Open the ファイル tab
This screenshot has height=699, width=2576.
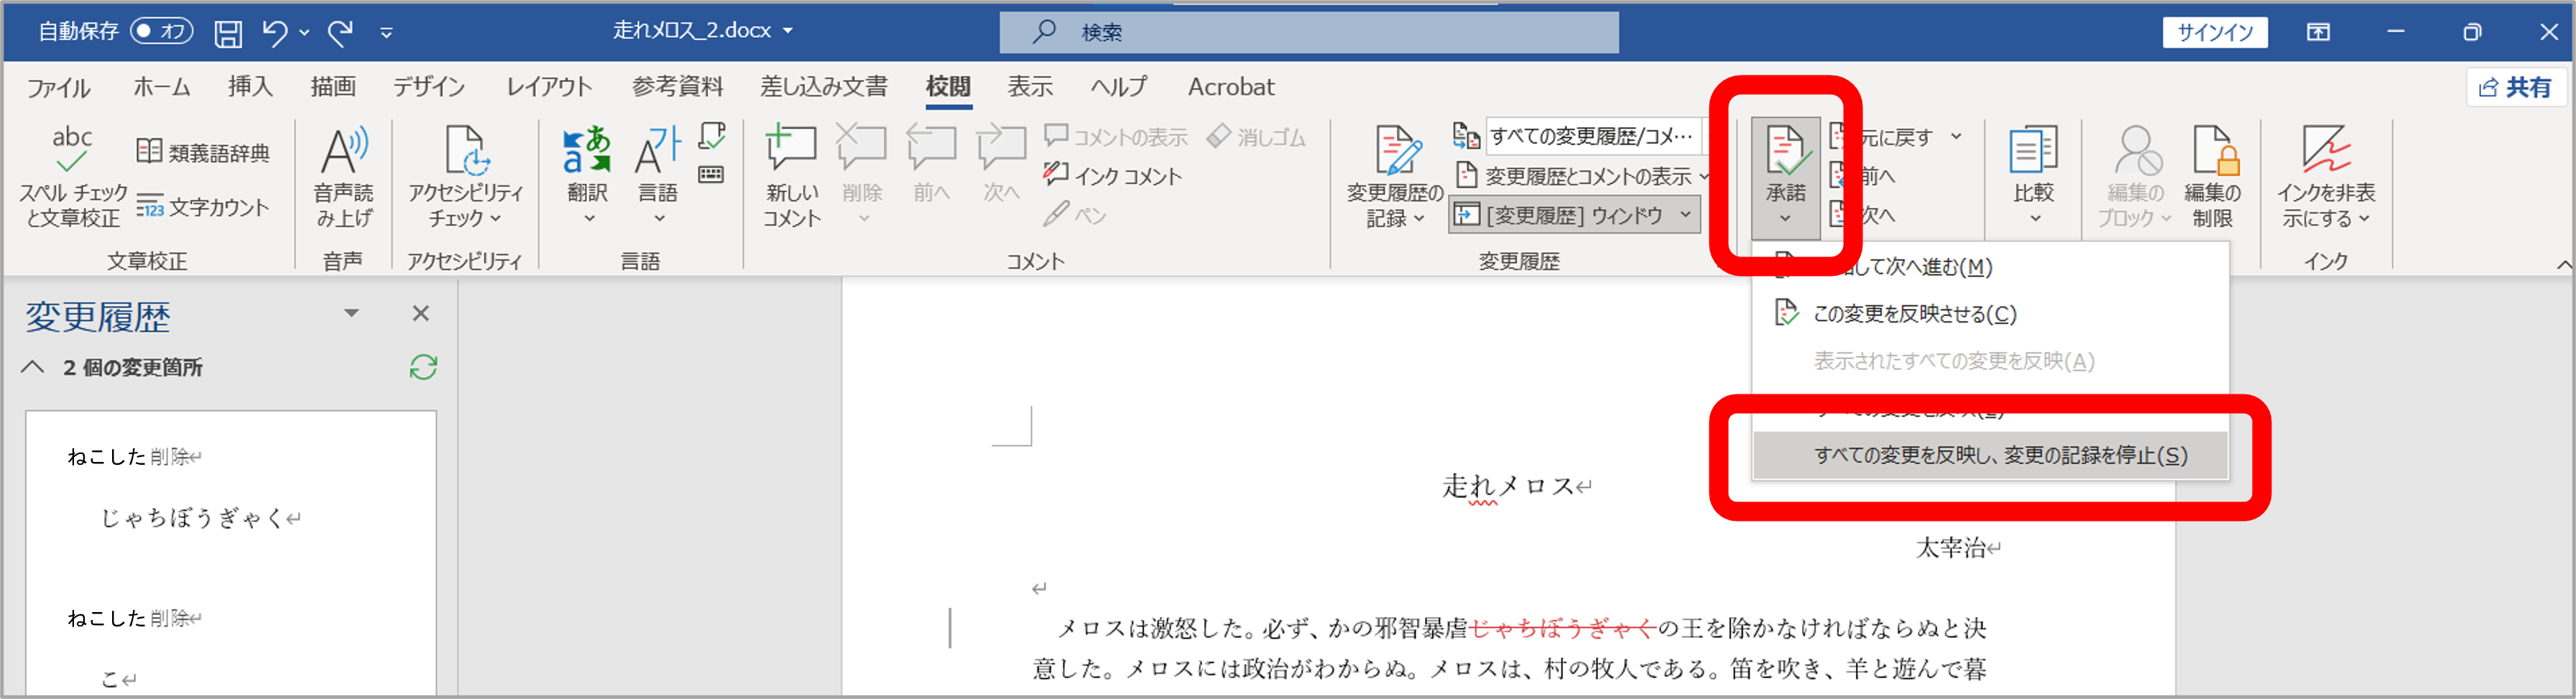pos(58,88)
